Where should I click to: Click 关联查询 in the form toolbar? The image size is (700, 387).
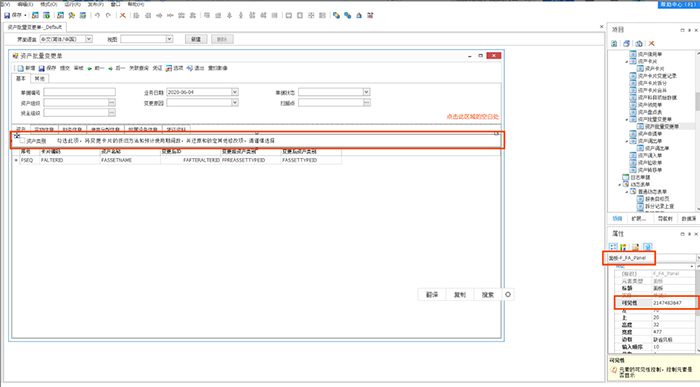[139, 68]
